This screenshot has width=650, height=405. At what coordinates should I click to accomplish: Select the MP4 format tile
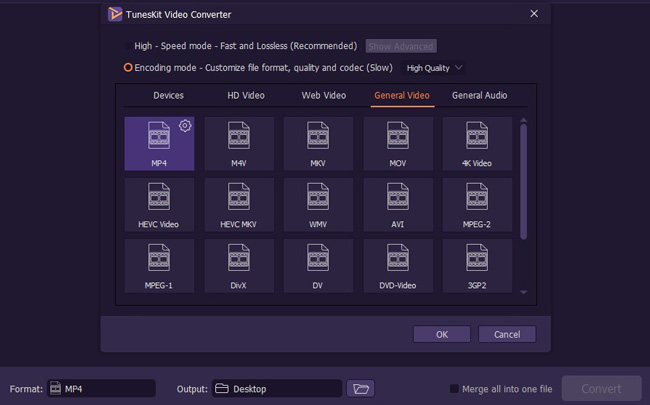[x=159, y=143]
